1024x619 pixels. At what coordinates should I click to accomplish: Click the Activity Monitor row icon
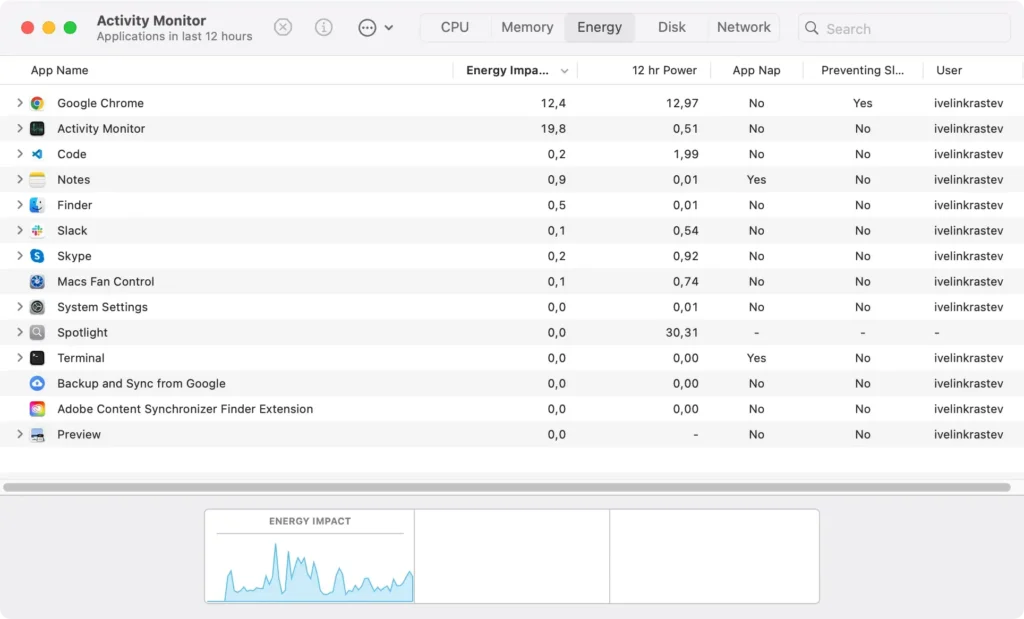point(37,129)
